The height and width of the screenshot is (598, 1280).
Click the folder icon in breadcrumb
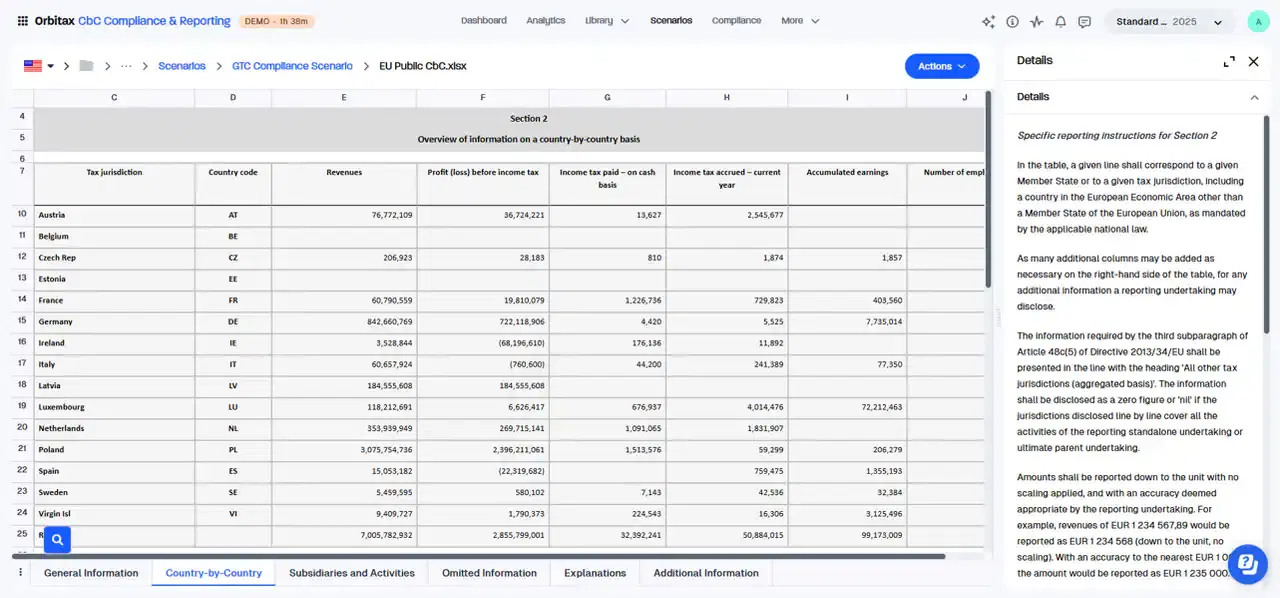[86, 66]
